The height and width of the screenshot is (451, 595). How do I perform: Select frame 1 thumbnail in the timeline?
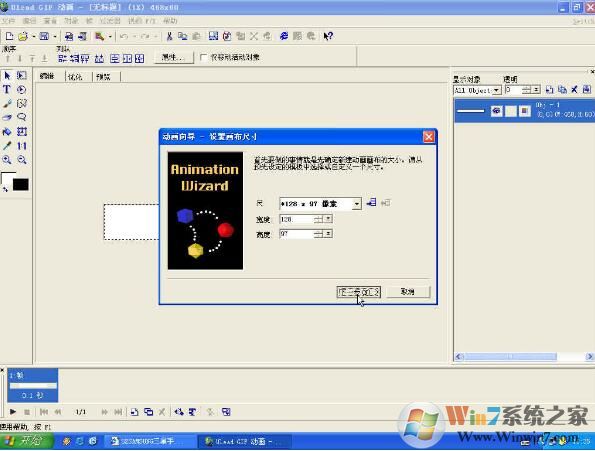click(33, 385)
